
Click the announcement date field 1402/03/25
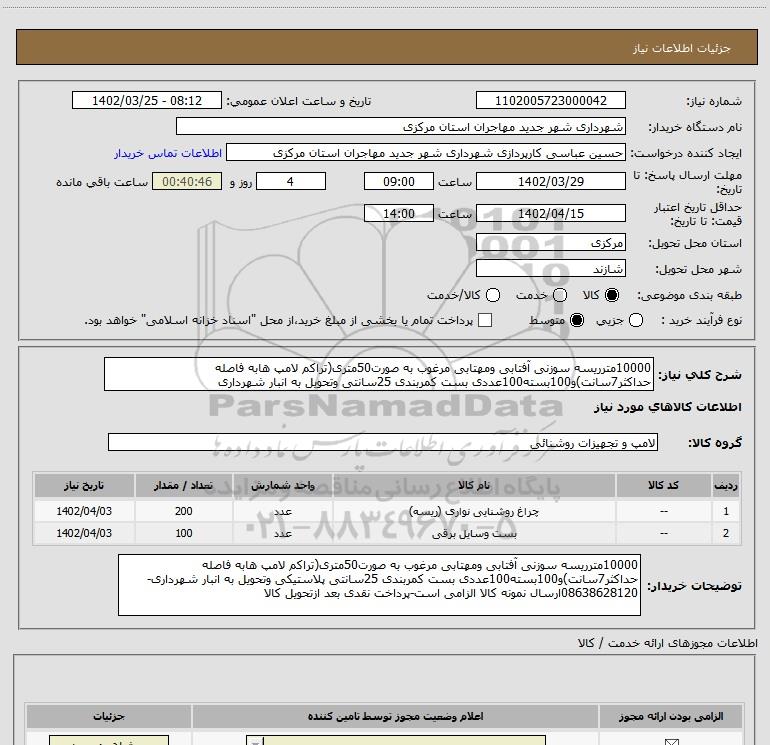click(147, 101)
